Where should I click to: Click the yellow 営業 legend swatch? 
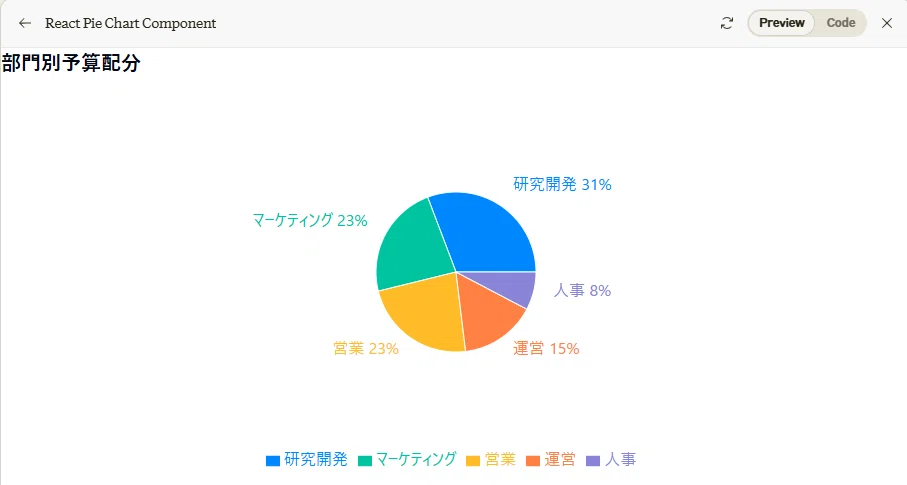(473, 461)
